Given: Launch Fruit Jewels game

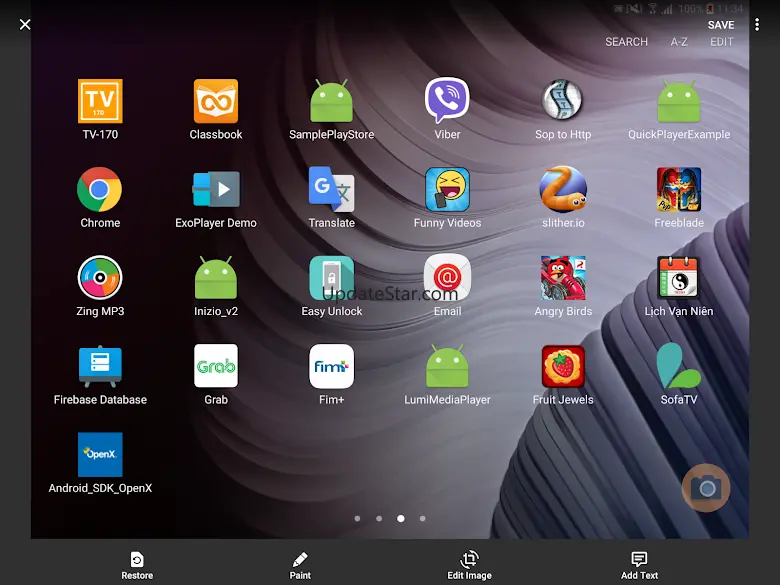Looking at the screenshot, I should click(563, 366).
